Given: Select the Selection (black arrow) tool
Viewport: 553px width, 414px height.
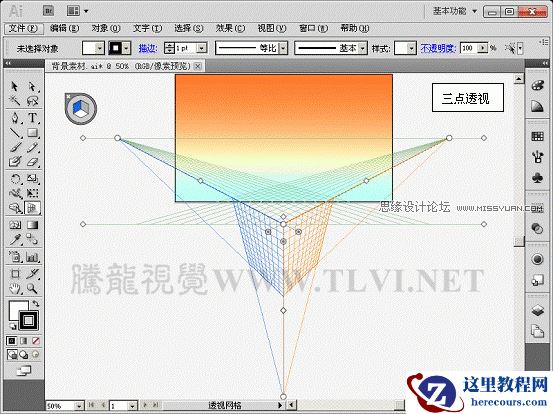Looking at the screenshot, I should point(14,86).
